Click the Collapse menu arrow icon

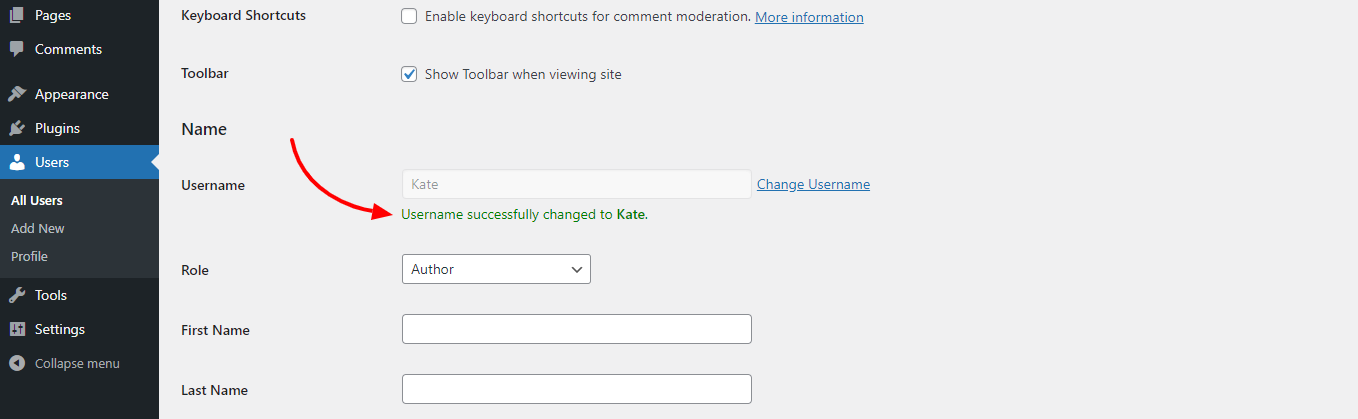pyautogui.click(x=17, y=363)
